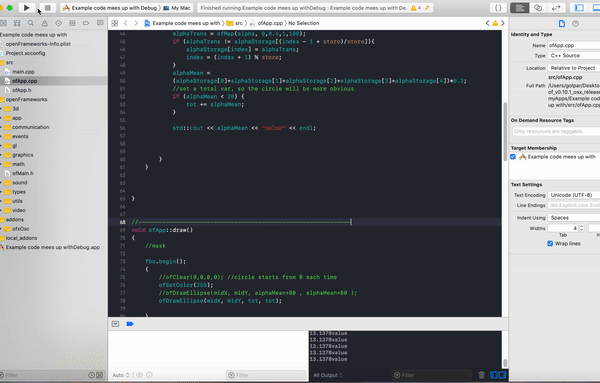Click the print description info icon
This screenshot has height=383, width=600.
(149, 375)
